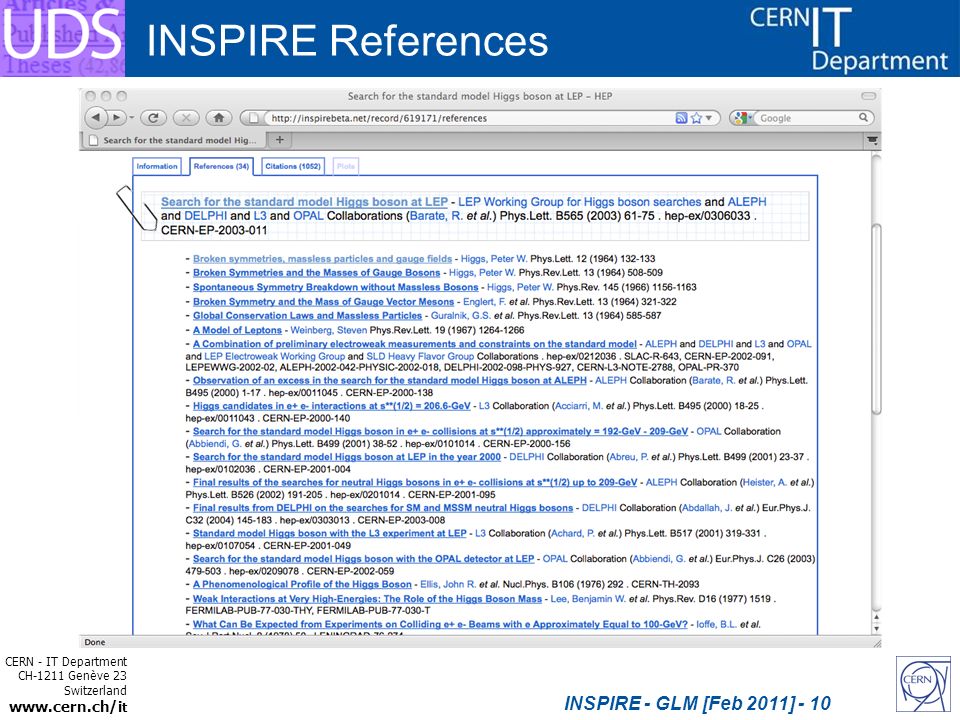Open 'A Model of Leptons' reference
The image size is (960, 720).
pyautogui.click(x=237, y=329)
